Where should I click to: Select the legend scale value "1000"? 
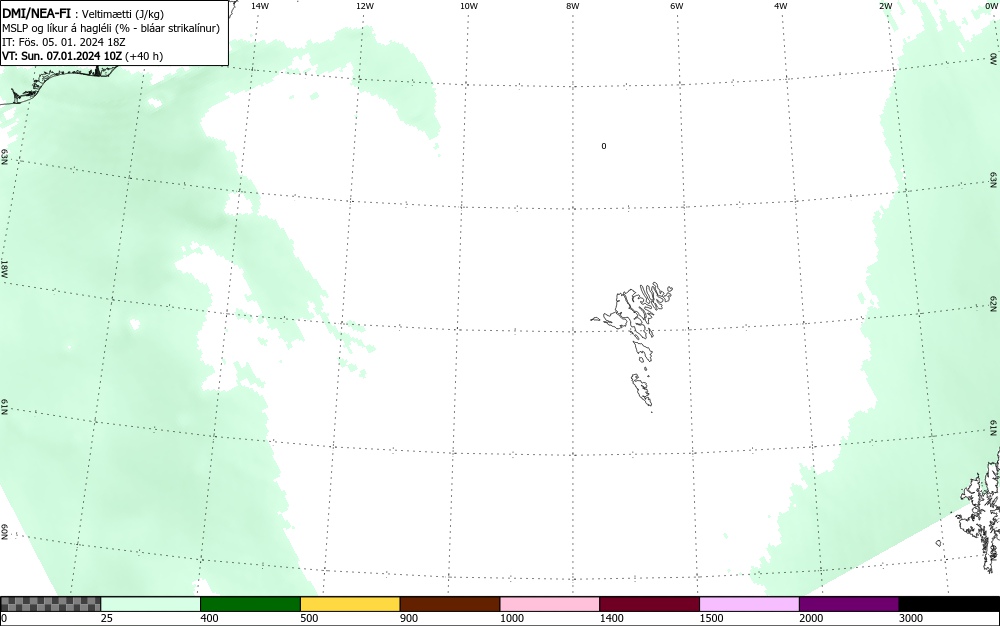tap(511, 618)
